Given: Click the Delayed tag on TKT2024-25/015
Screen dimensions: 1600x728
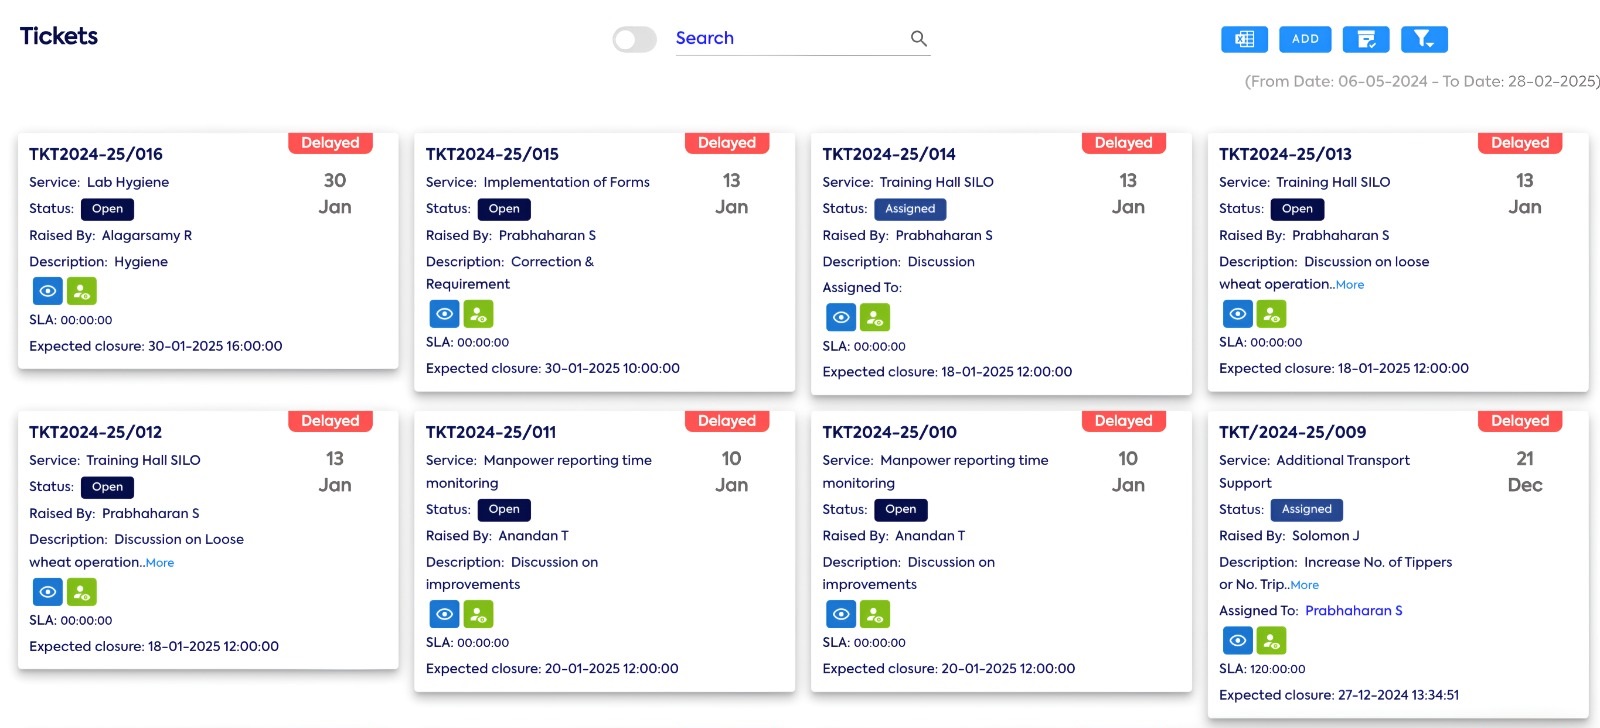Looking at the screenshot, I should [x=727, y=143].
